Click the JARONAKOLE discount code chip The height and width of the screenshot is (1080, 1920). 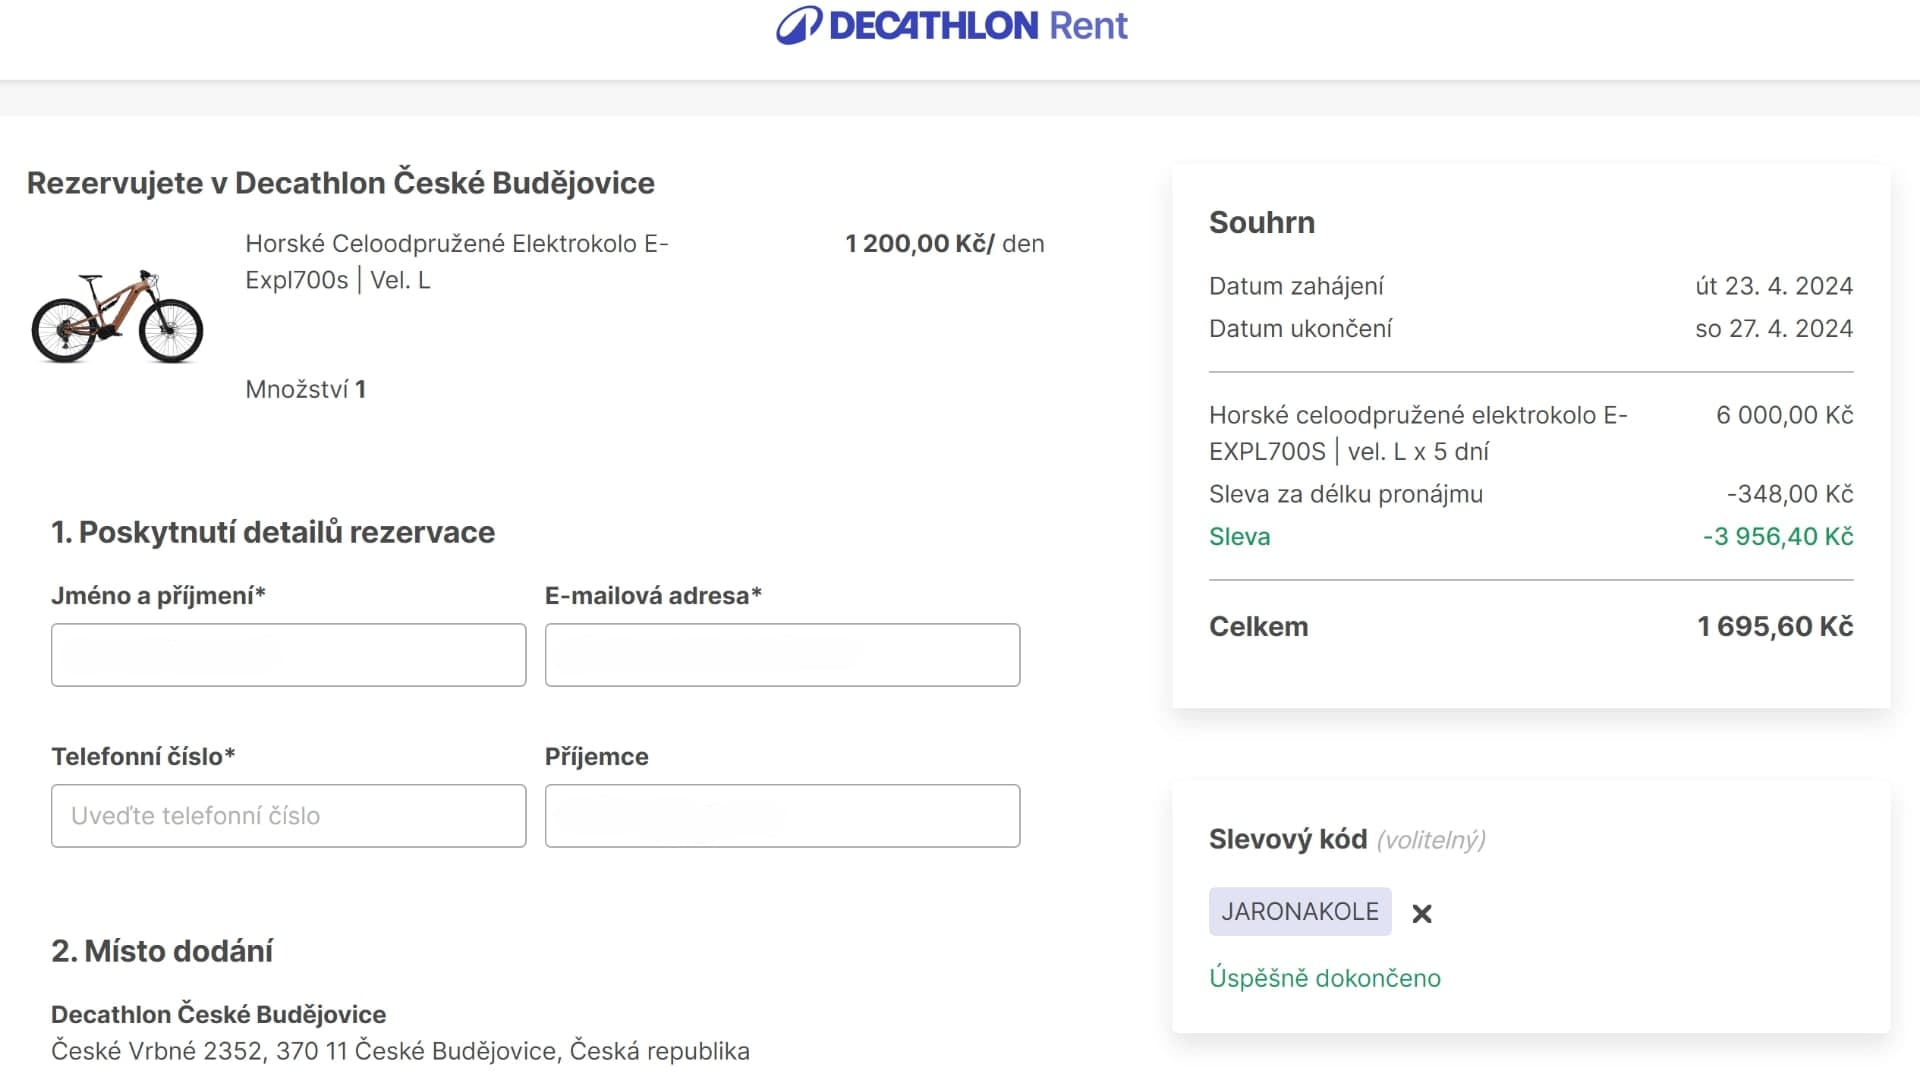pos(1299,912)
